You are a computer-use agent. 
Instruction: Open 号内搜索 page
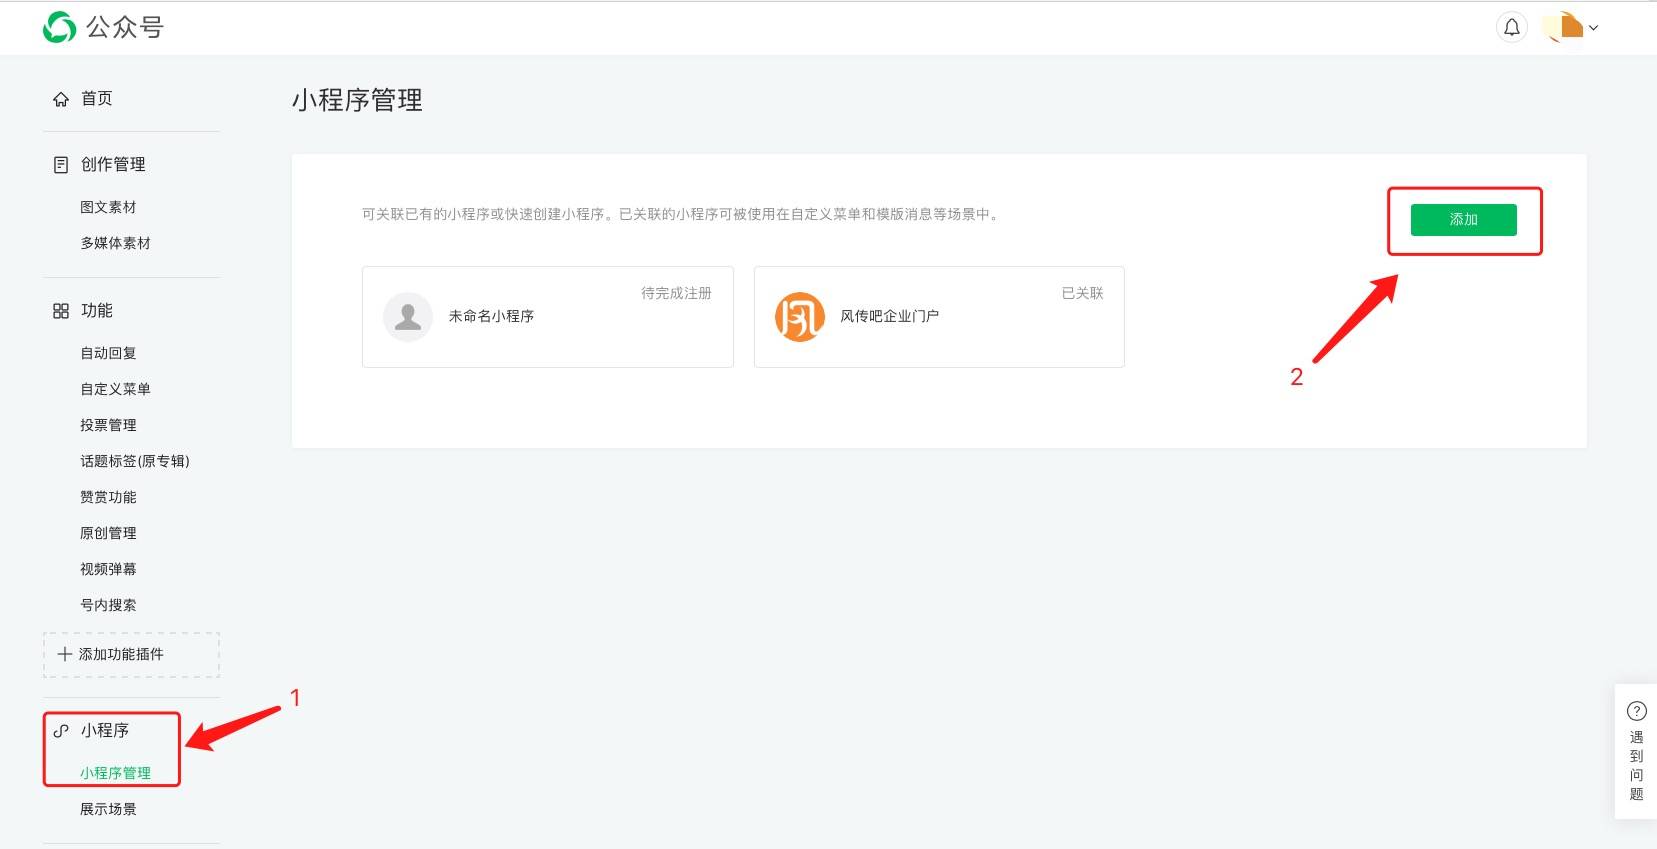click(108, 605)
